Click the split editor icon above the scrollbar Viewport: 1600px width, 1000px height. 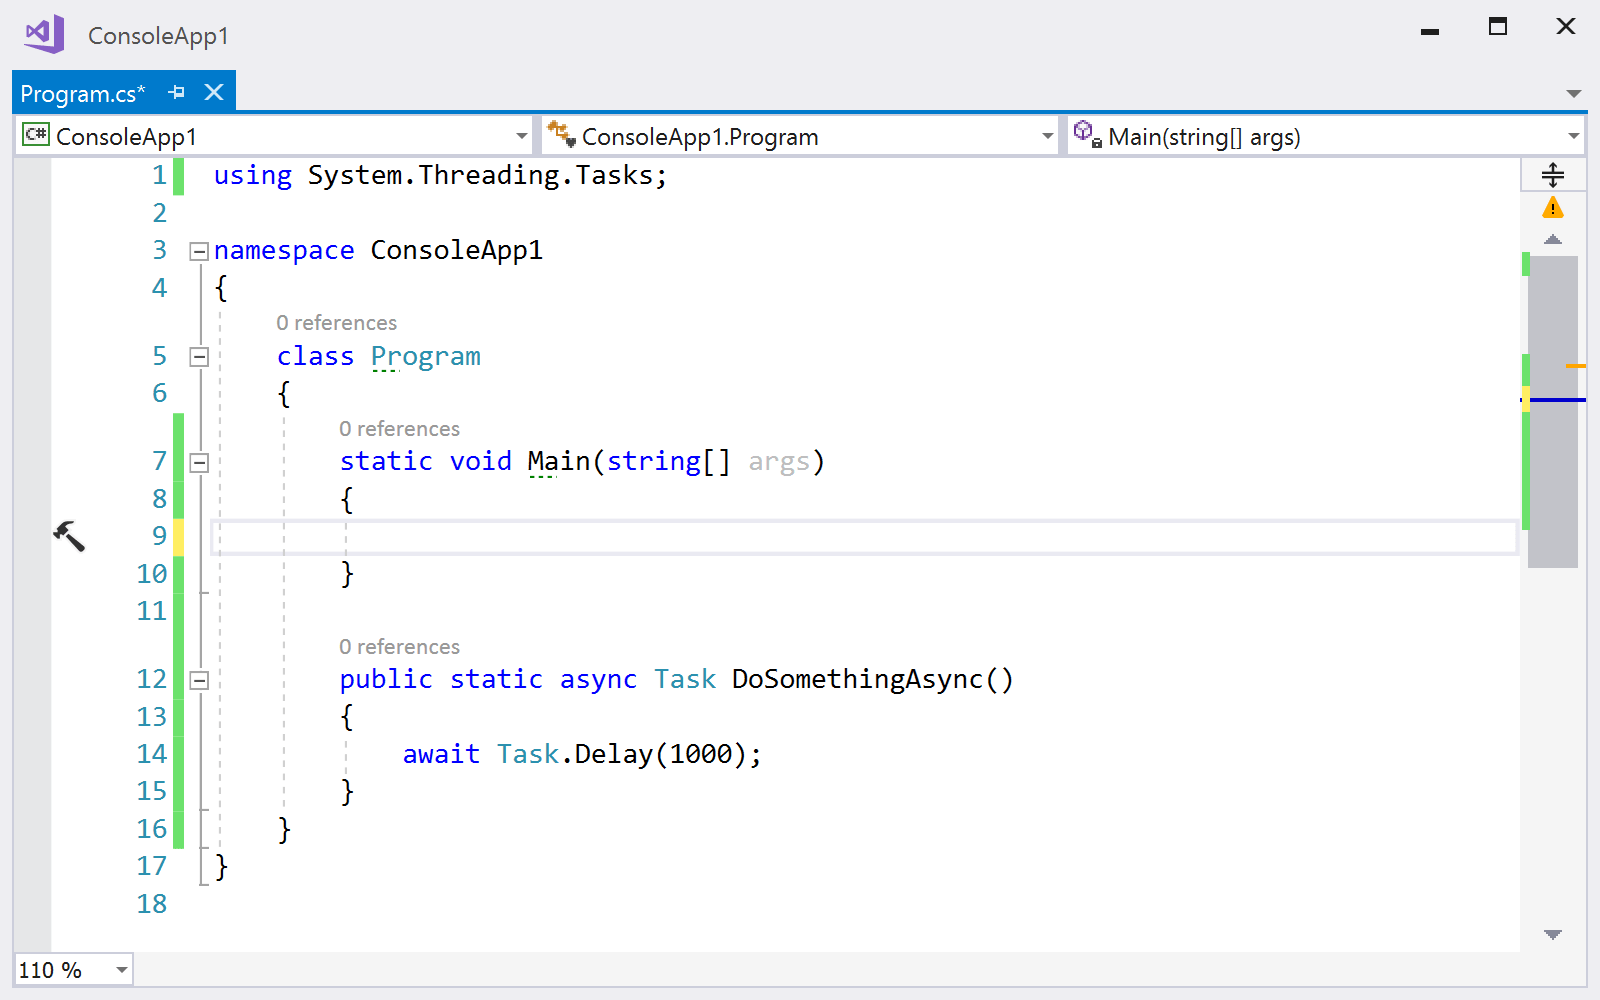coord(1552,173)
